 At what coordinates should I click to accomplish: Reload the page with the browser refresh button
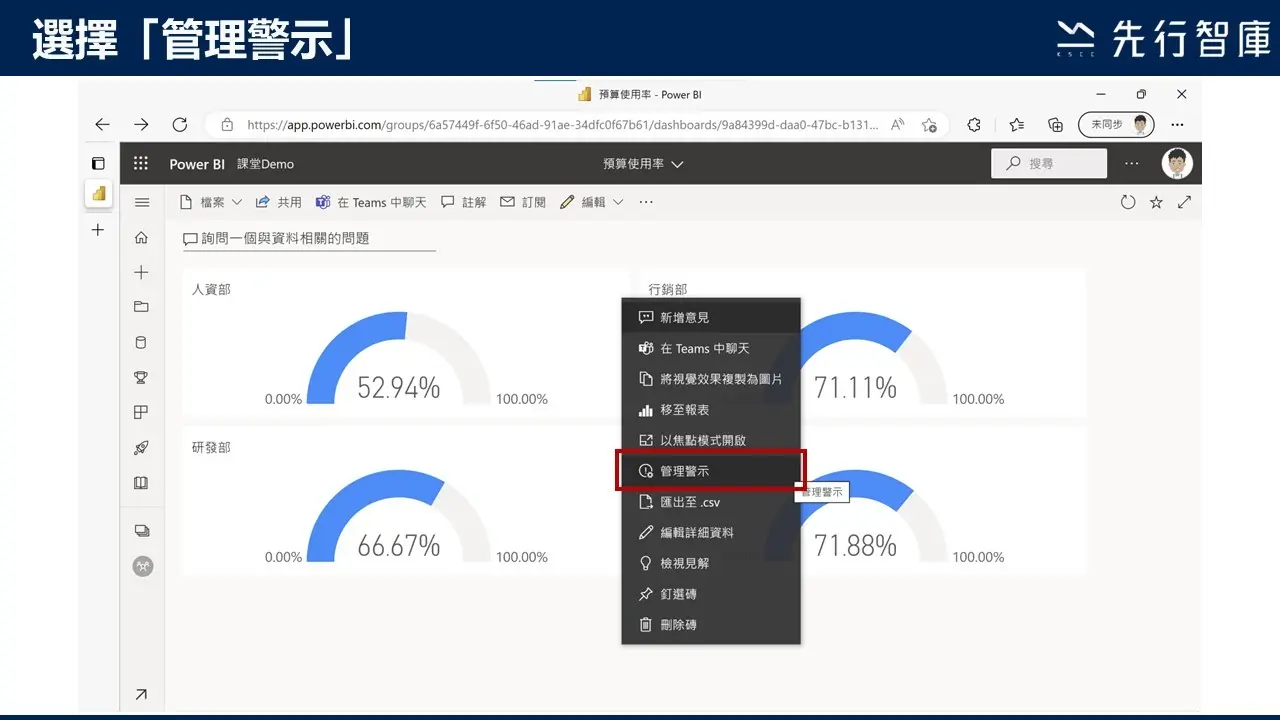180,125
